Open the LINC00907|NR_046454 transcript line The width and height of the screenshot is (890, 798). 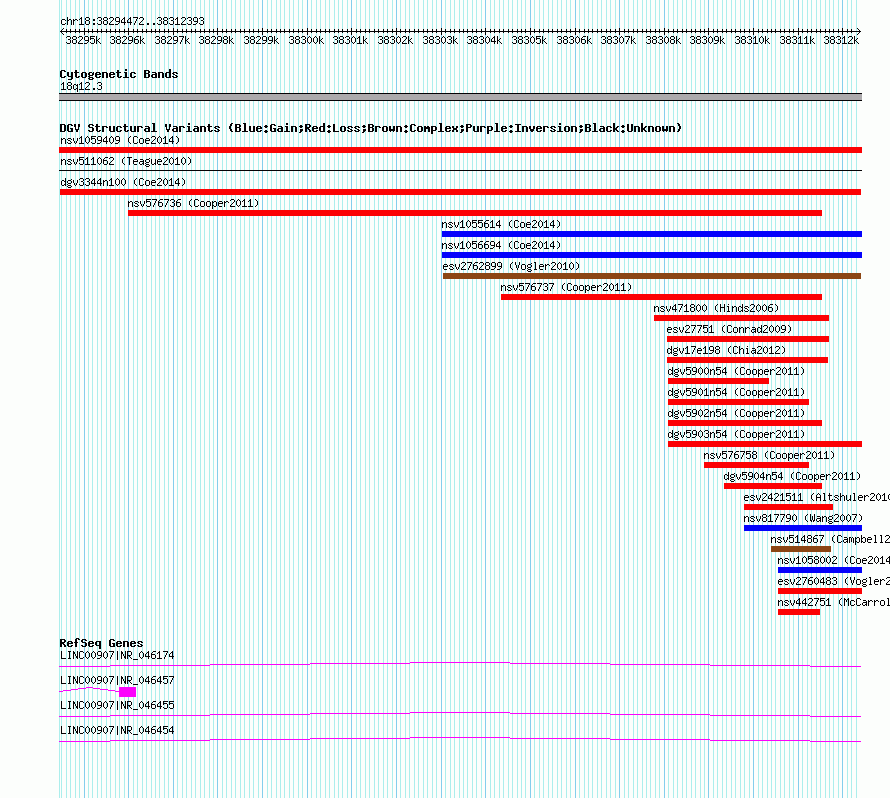(x=460, y=740)
